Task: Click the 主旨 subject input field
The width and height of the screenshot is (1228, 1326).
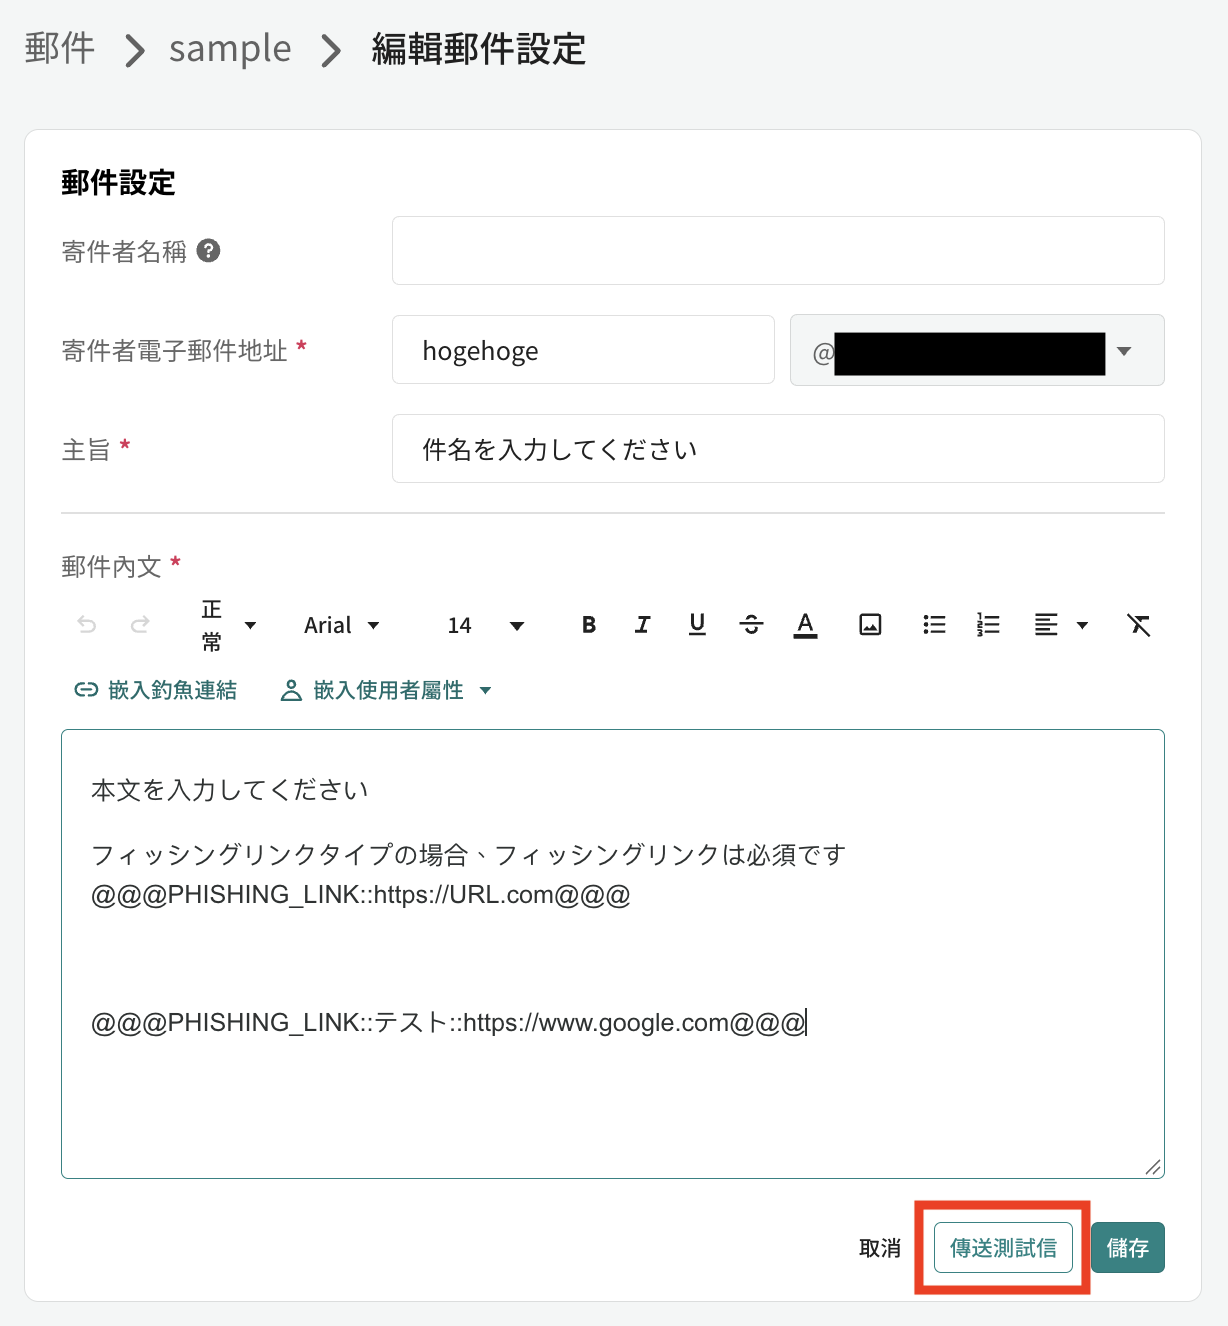Action: tap(778, 449)
